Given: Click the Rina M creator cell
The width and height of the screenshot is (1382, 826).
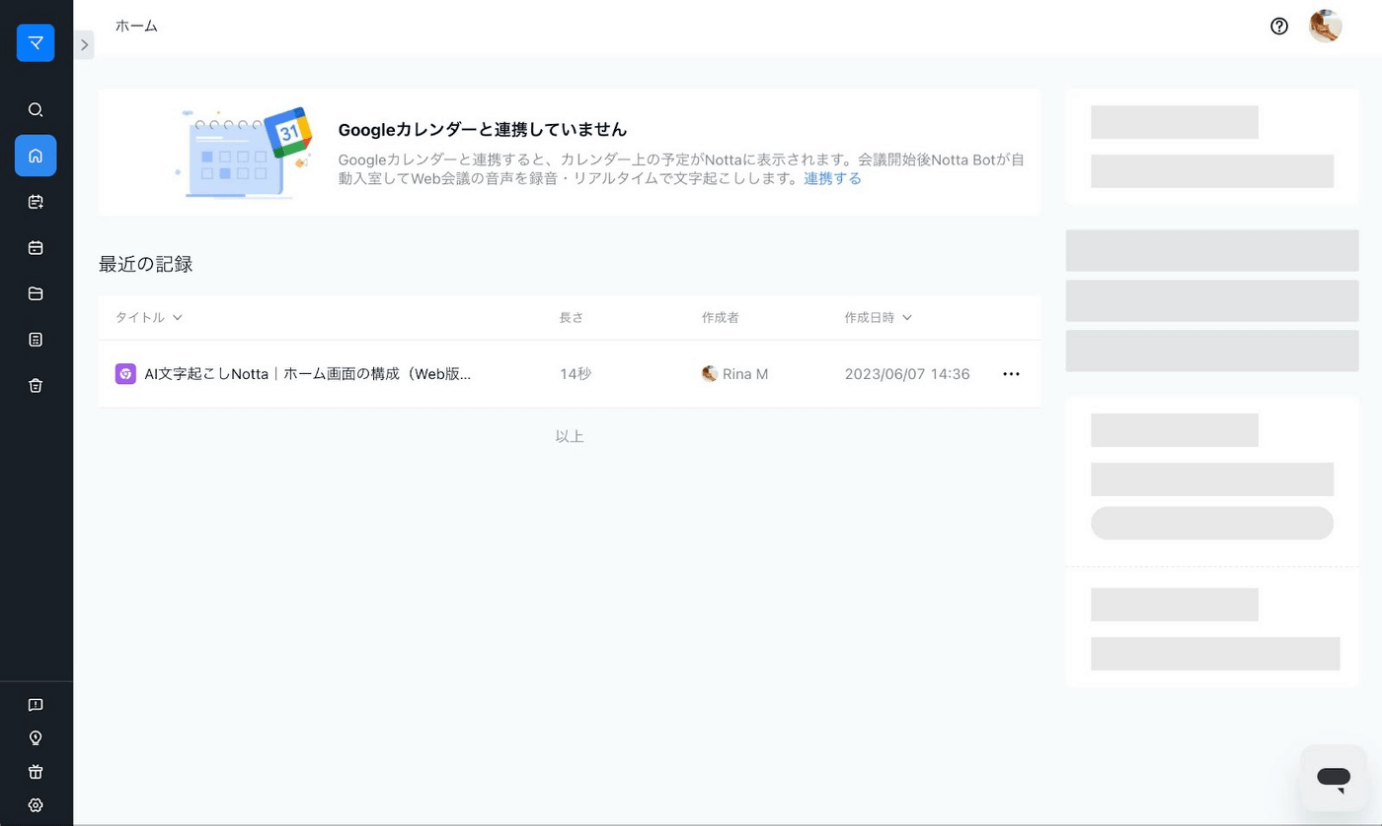Looking at the screenshot, I should point(735,374).
